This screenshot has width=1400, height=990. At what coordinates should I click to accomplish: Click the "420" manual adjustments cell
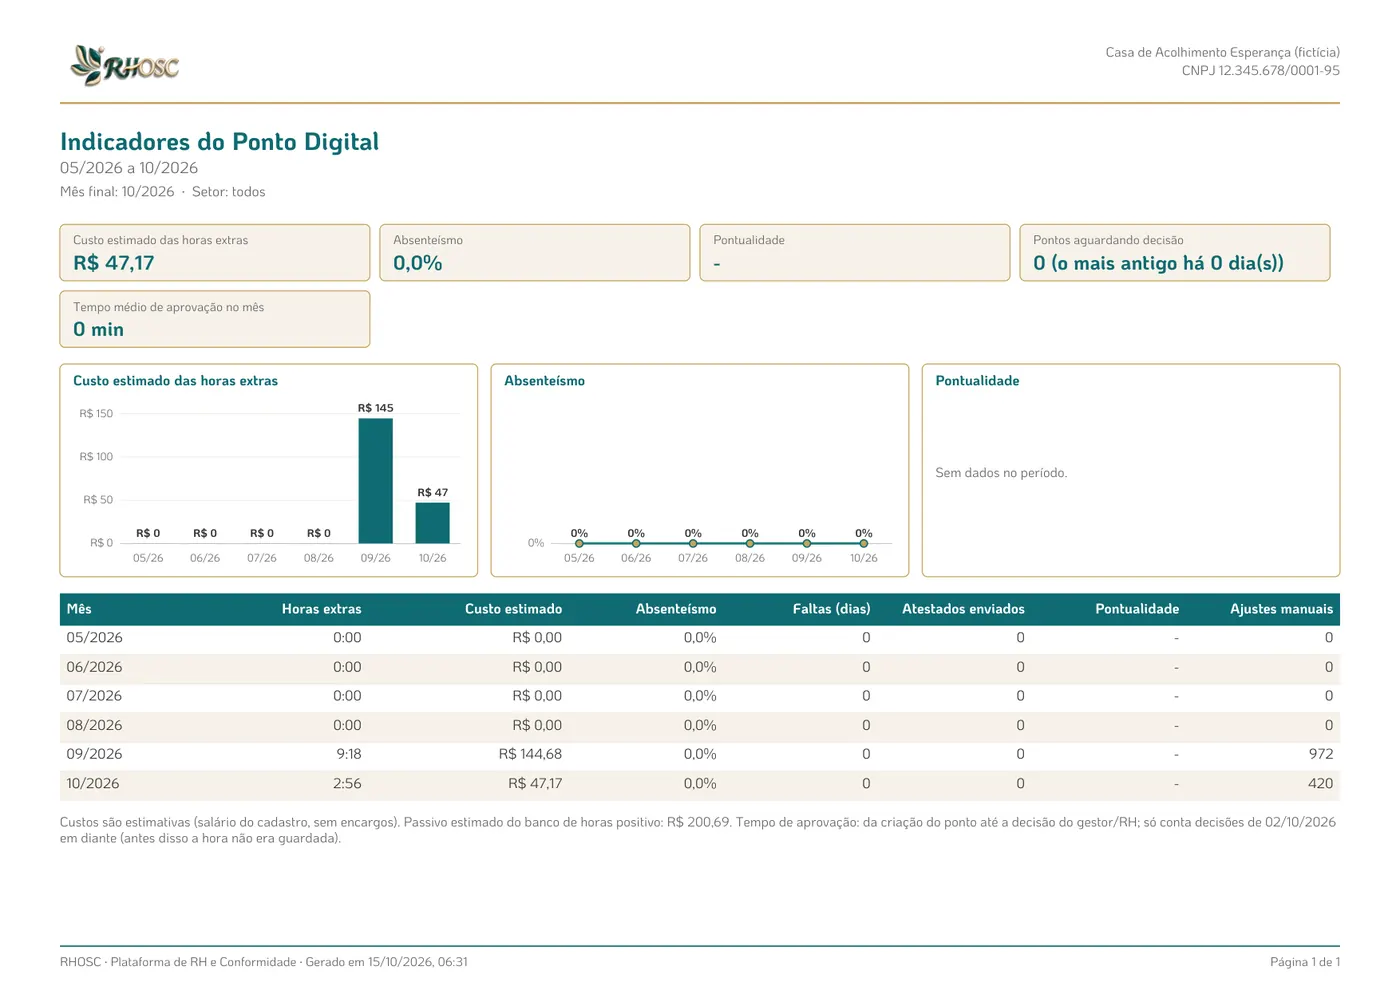(1320, 784)
